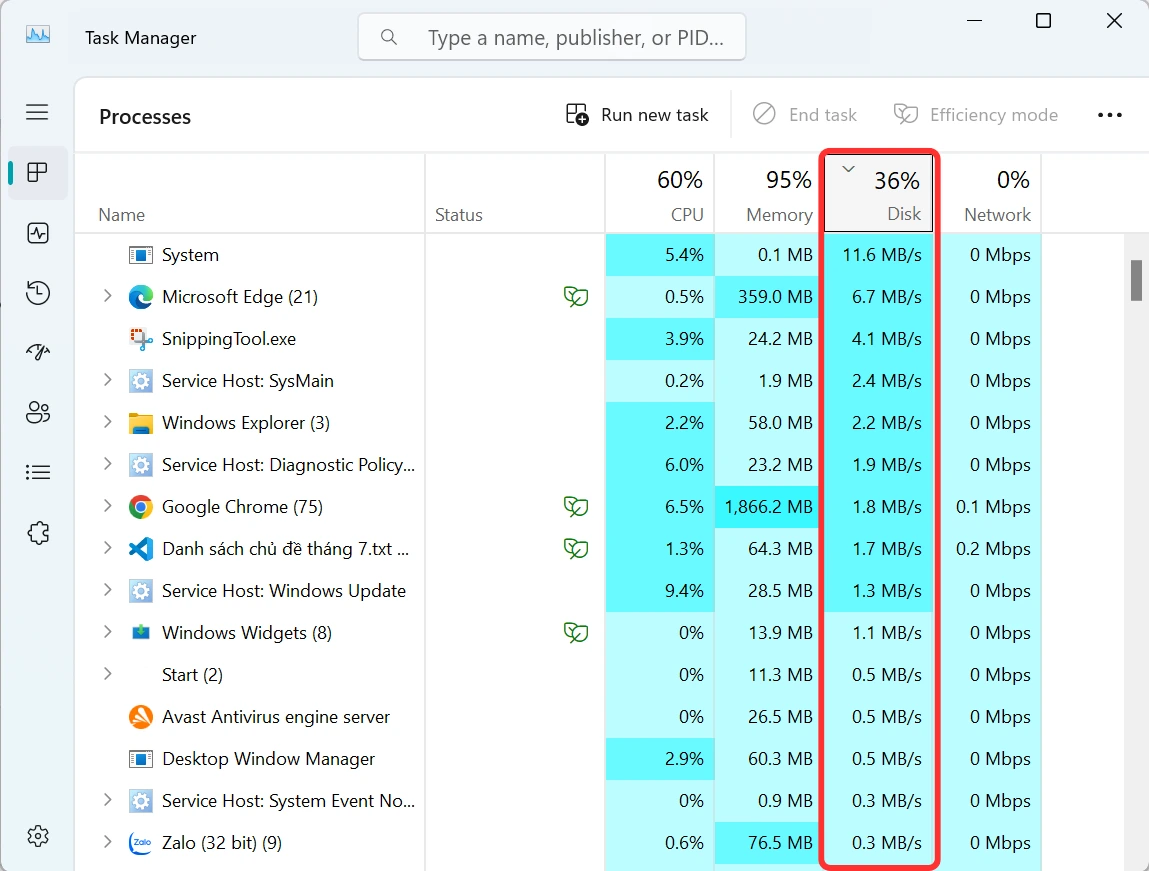
Task: Click Chrome's 1,866.2 MB memory value
Action: tap(769, 507)
